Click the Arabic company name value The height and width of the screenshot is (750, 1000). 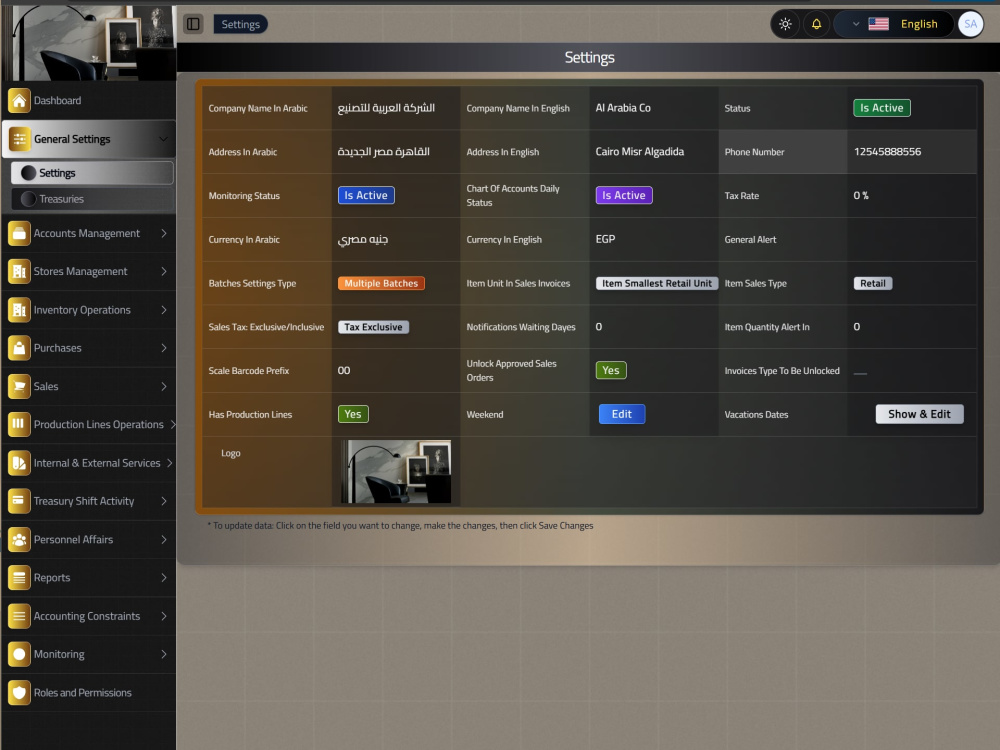click(386, 108)
